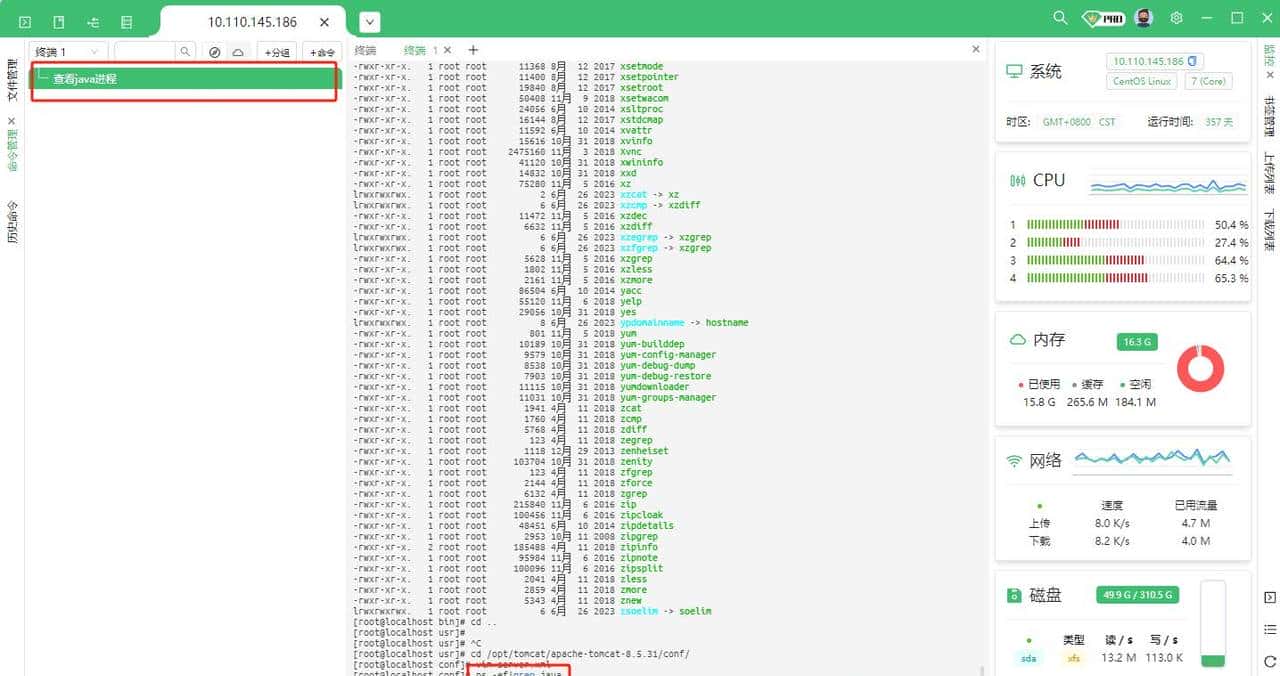Click the 357 天 uptime value

pos(1220,122)
